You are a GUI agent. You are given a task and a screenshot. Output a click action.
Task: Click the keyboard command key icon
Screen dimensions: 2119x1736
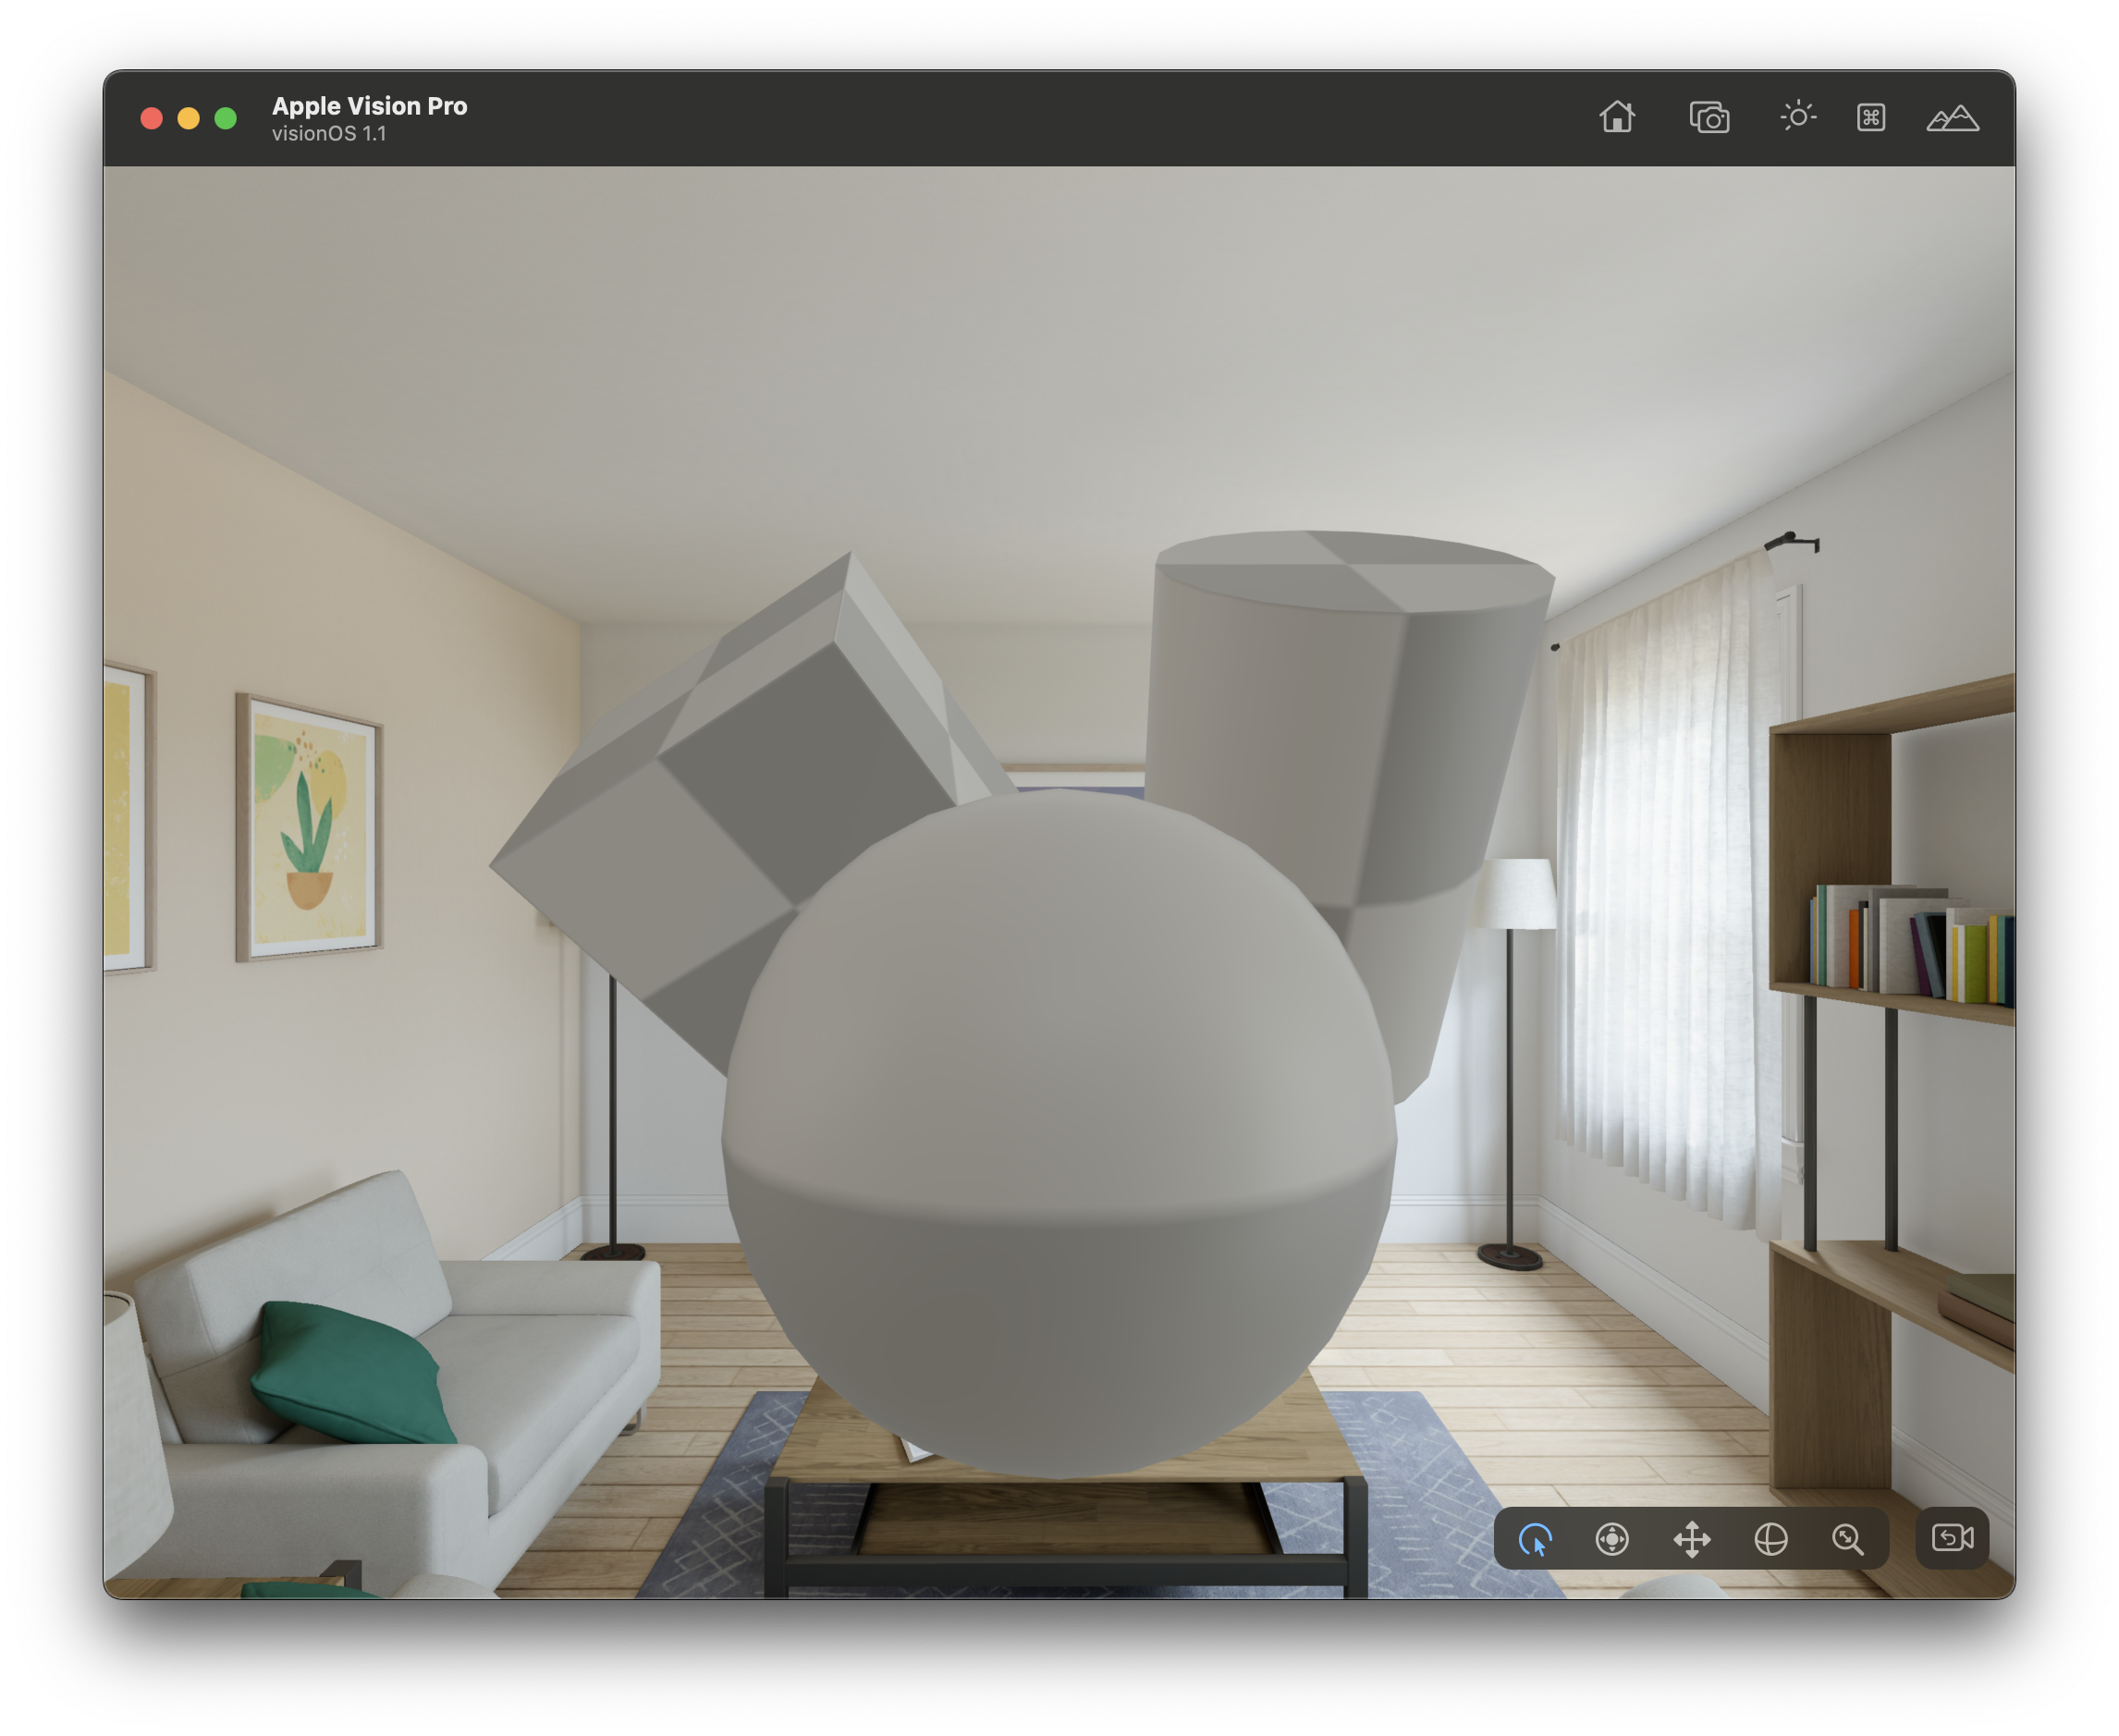tap(1870, 118)
